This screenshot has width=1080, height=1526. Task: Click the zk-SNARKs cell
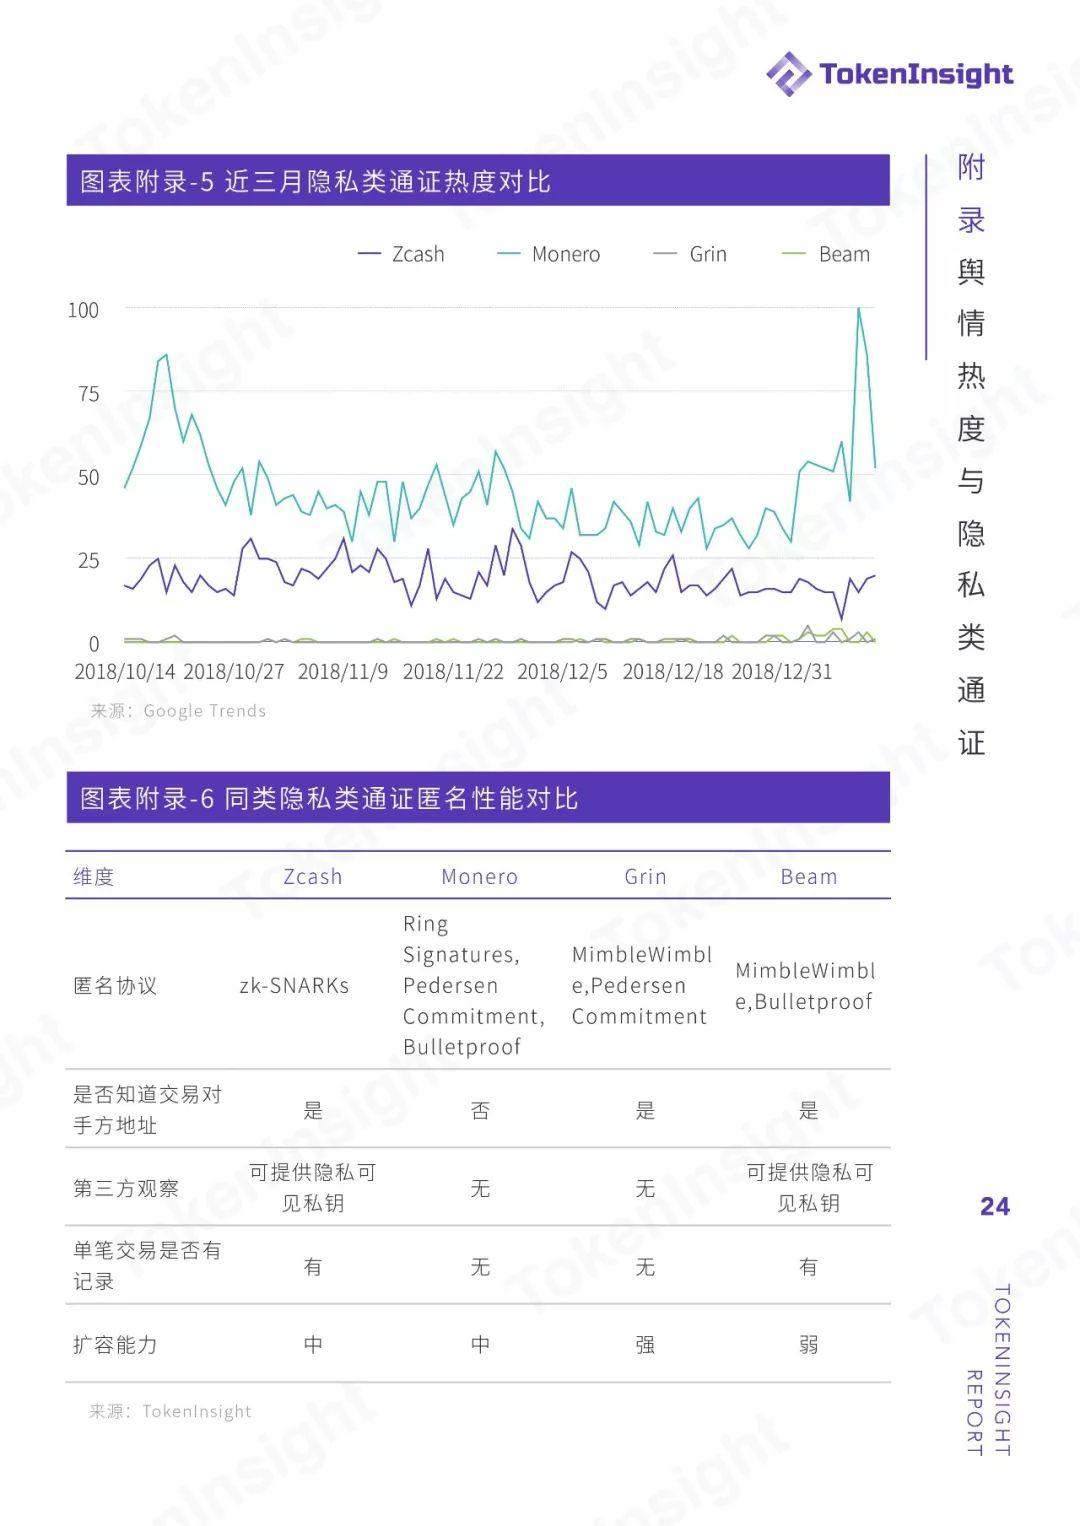(294, 986)
